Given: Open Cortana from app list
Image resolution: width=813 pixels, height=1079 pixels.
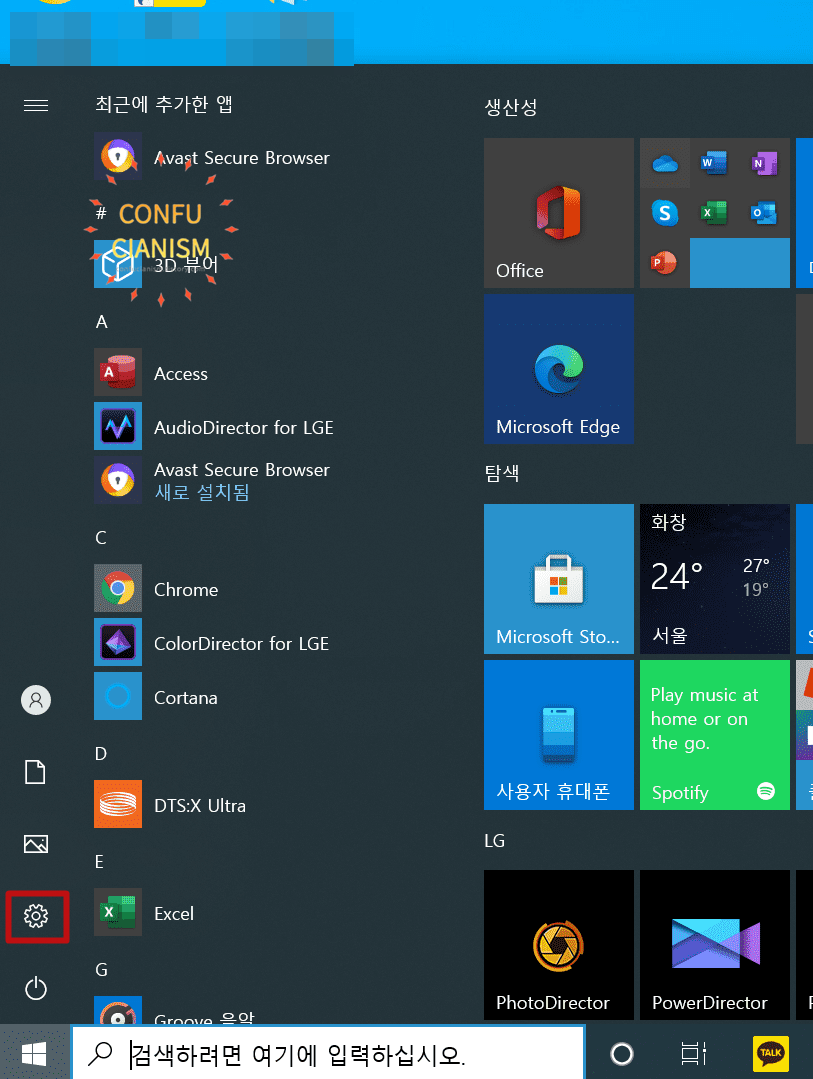Looking at the screenshot, I should (156, 696).
